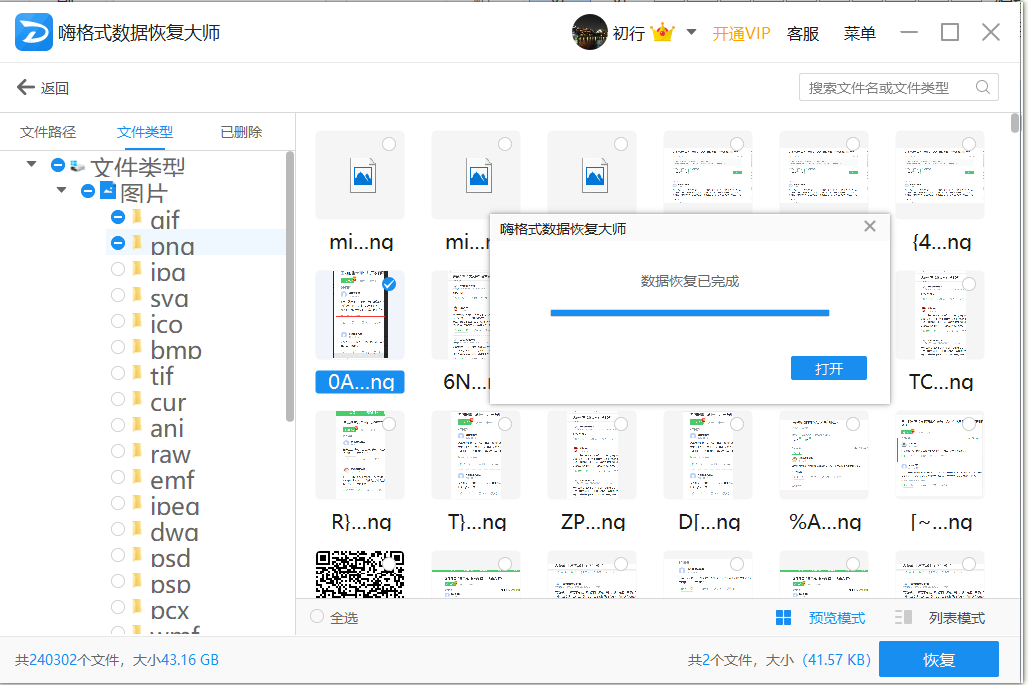The image size is (1028, 685).
Task: Open the 0A...ng thumbnail
Action: point(359,315)
